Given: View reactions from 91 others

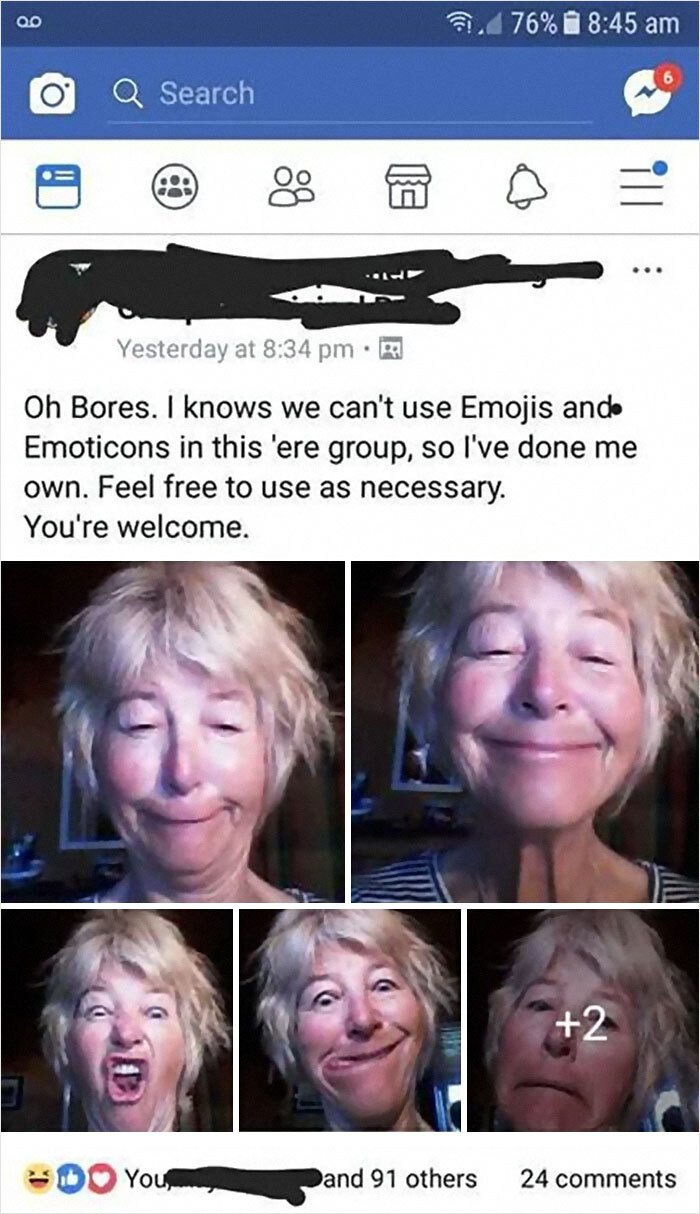Looking at the screenshot, I should coord(400,1178).
